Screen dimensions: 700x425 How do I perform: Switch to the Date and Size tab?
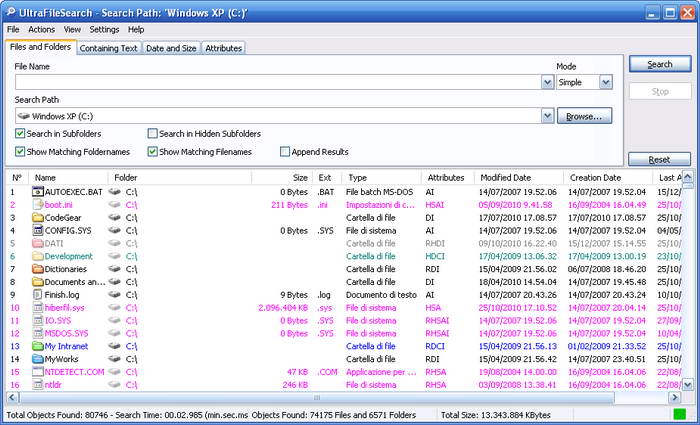click(x=171, y=48)
